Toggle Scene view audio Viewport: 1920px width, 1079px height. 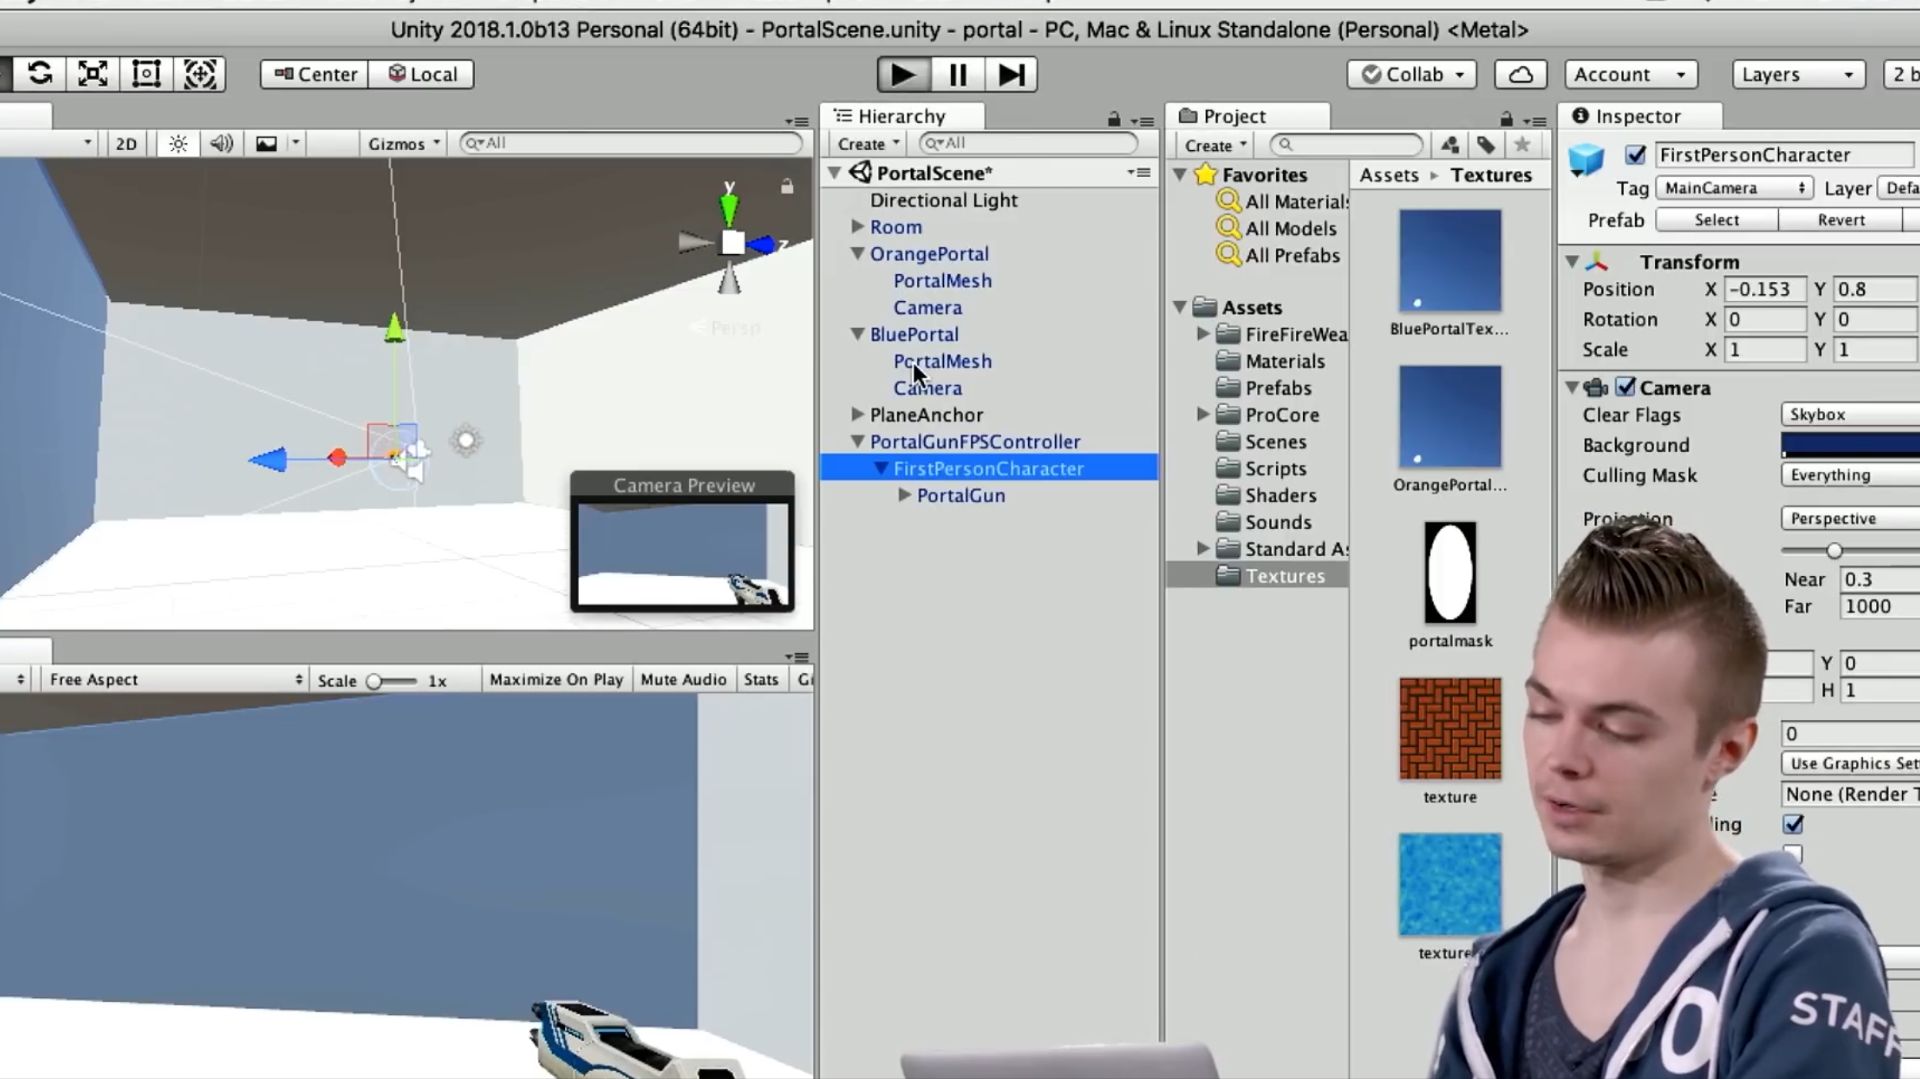(x=221, y=144)
